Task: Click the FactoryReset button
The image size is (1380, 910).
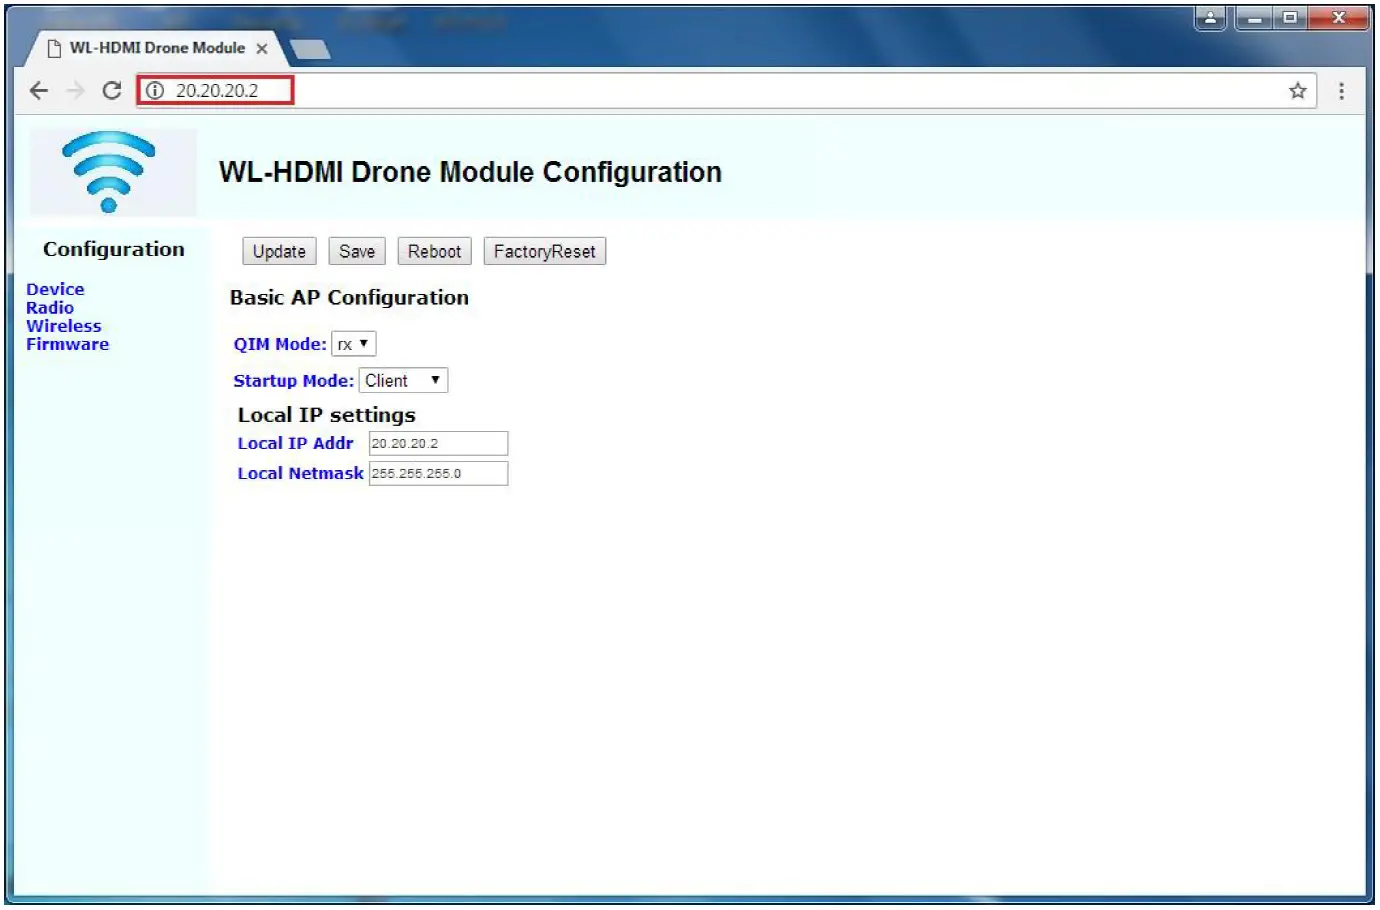Action: [544, 252]
